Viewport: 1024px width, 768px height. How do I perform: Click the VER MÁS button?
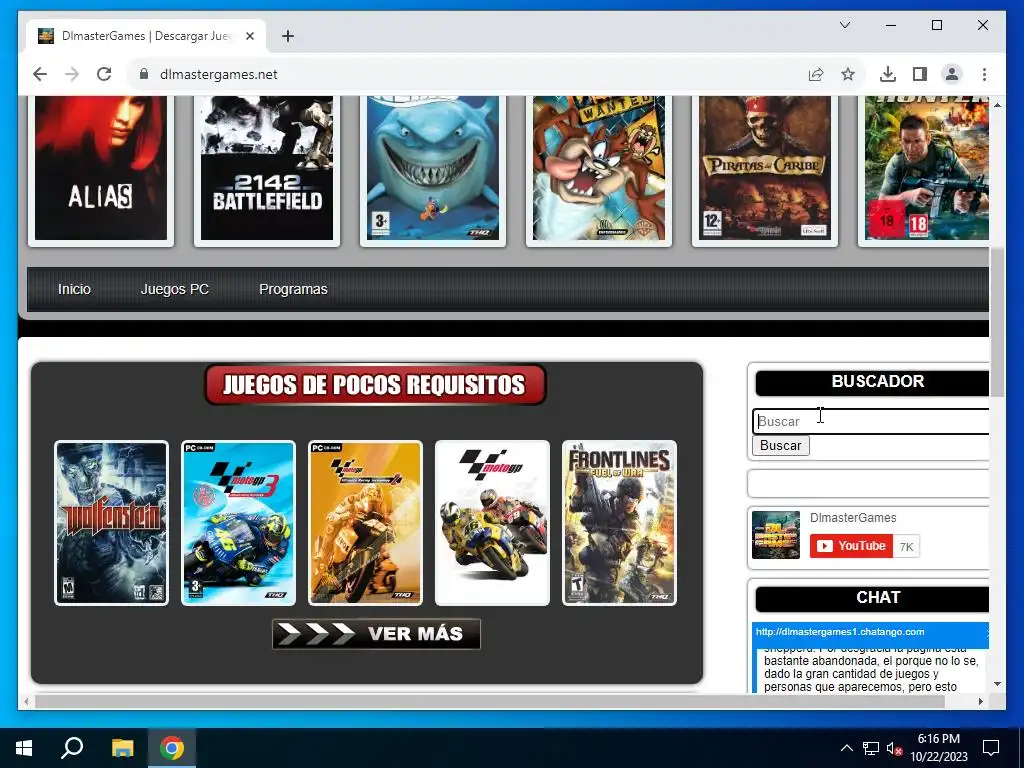click(376, 633)
